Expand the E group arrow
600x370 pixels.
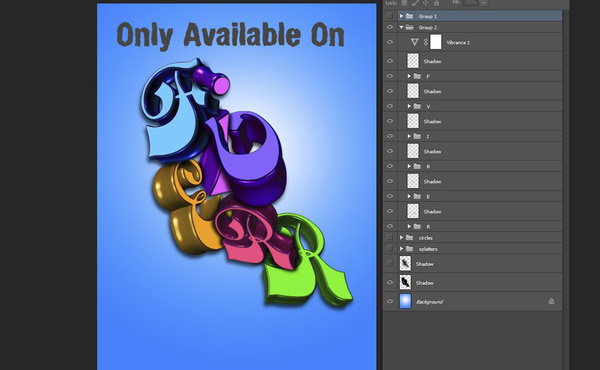(409, 196)
